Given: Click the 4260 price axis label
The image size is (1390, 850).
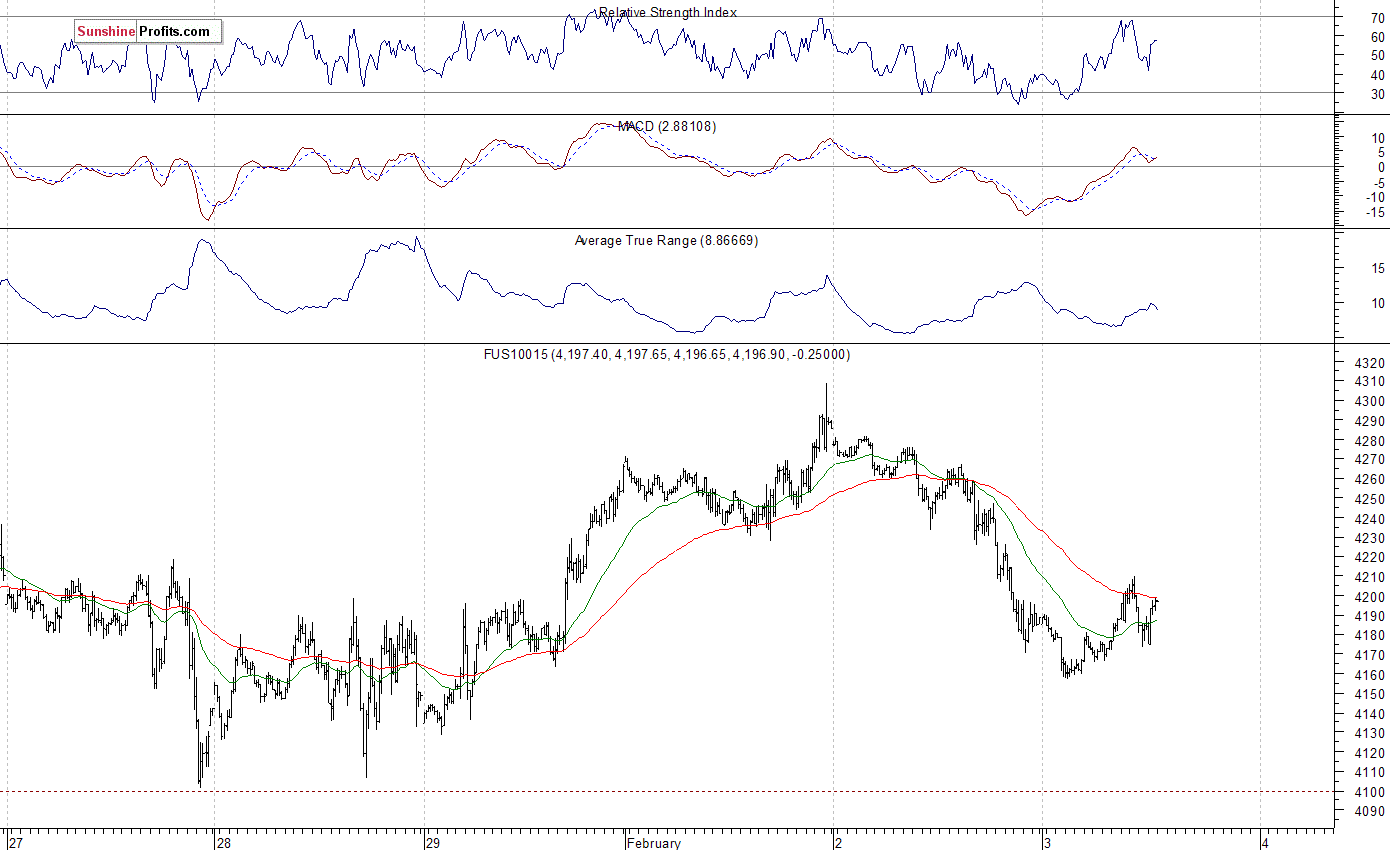Looking at the screenshot, I should [1371, 480].
